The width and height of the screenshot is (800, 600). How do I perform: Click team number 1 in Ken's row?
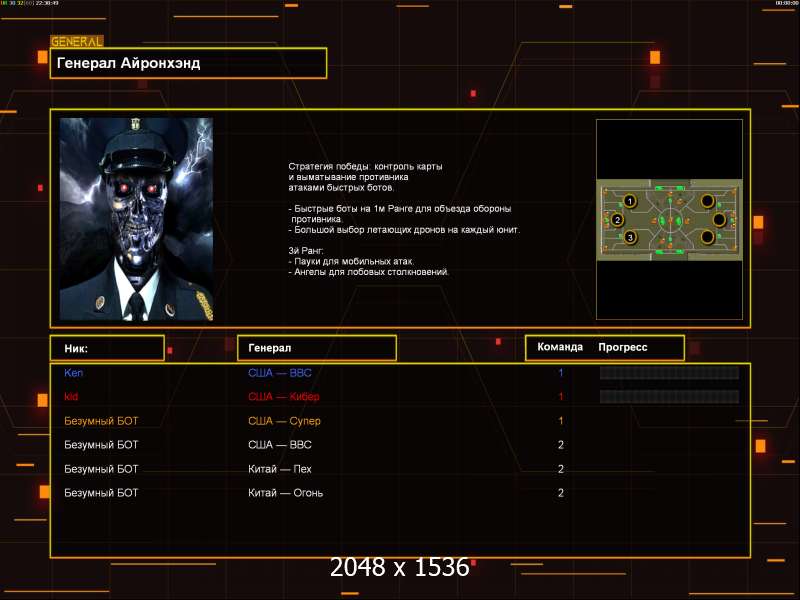tap(561, 373)
